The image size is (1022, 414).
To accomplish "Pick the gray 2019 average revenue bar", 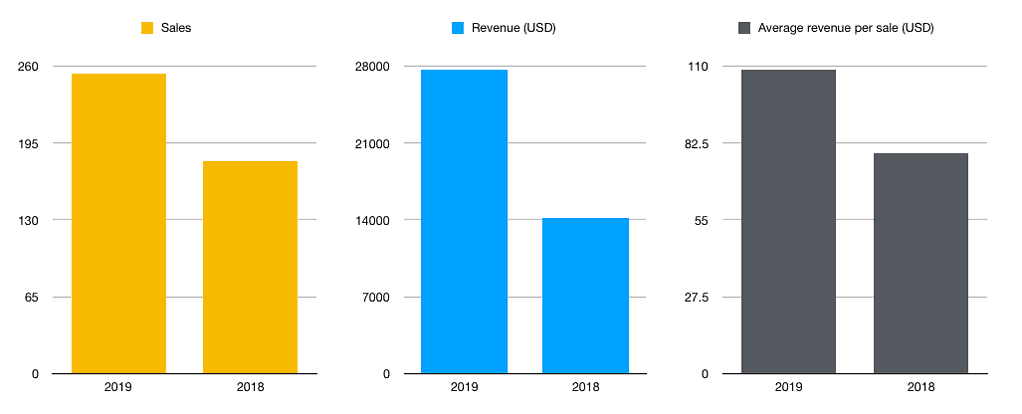I will (788, 221).
